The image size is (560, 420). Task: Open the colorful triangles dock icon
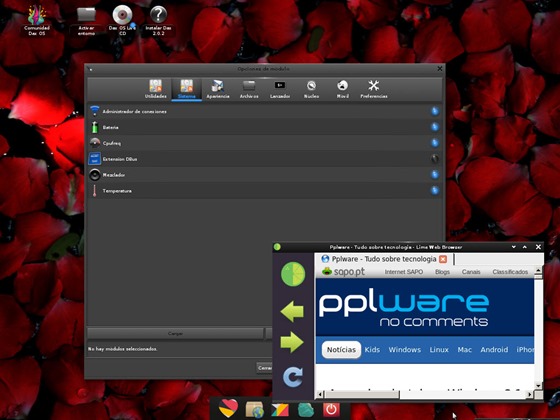coord(280,409)
